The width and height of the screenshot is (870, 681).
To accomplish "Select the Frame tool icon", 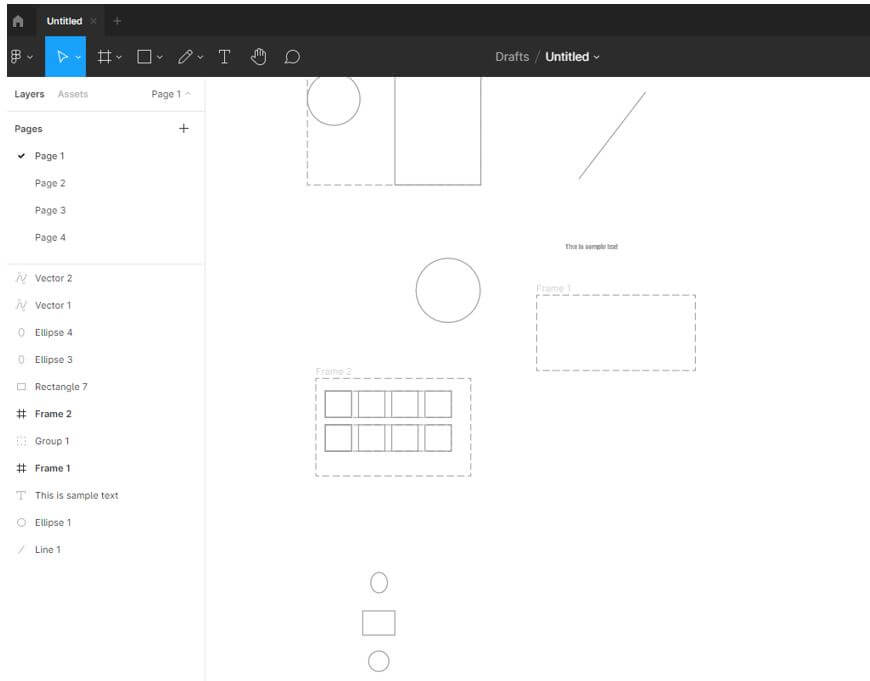I will pos(104,57).
